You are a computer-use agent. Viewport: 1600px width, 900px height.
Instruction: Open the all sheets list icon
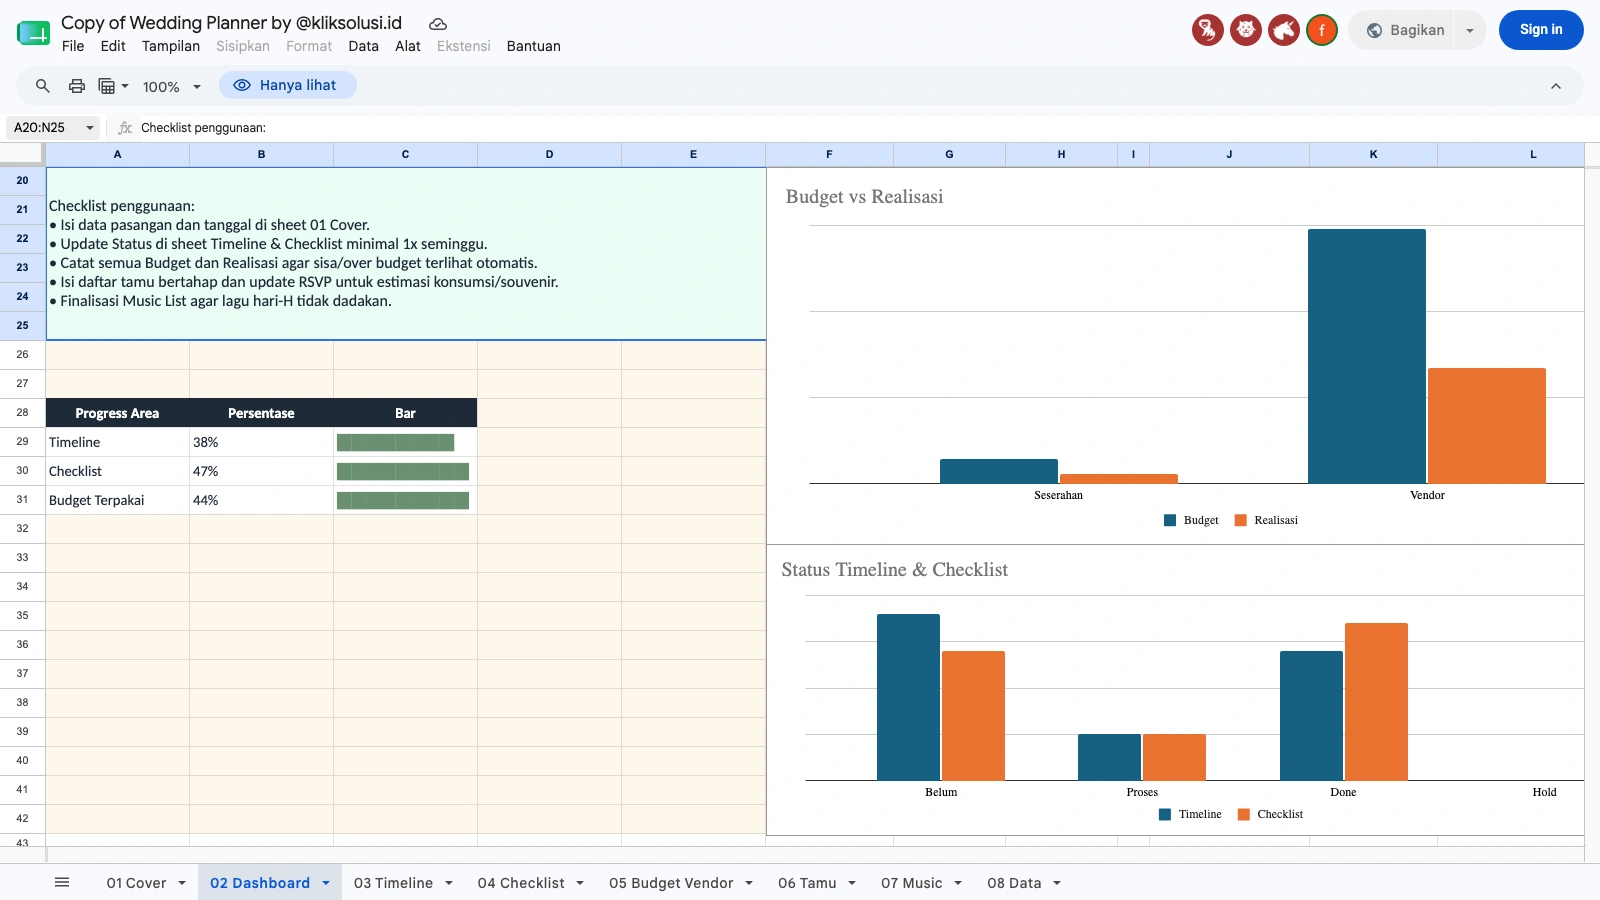click(x=62, y=882)
